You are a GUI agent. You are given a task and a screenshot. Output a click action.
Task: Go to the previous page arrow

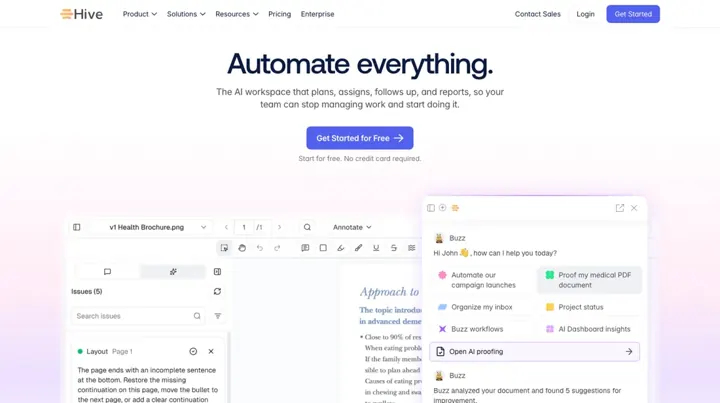click(x=226, y=227)
